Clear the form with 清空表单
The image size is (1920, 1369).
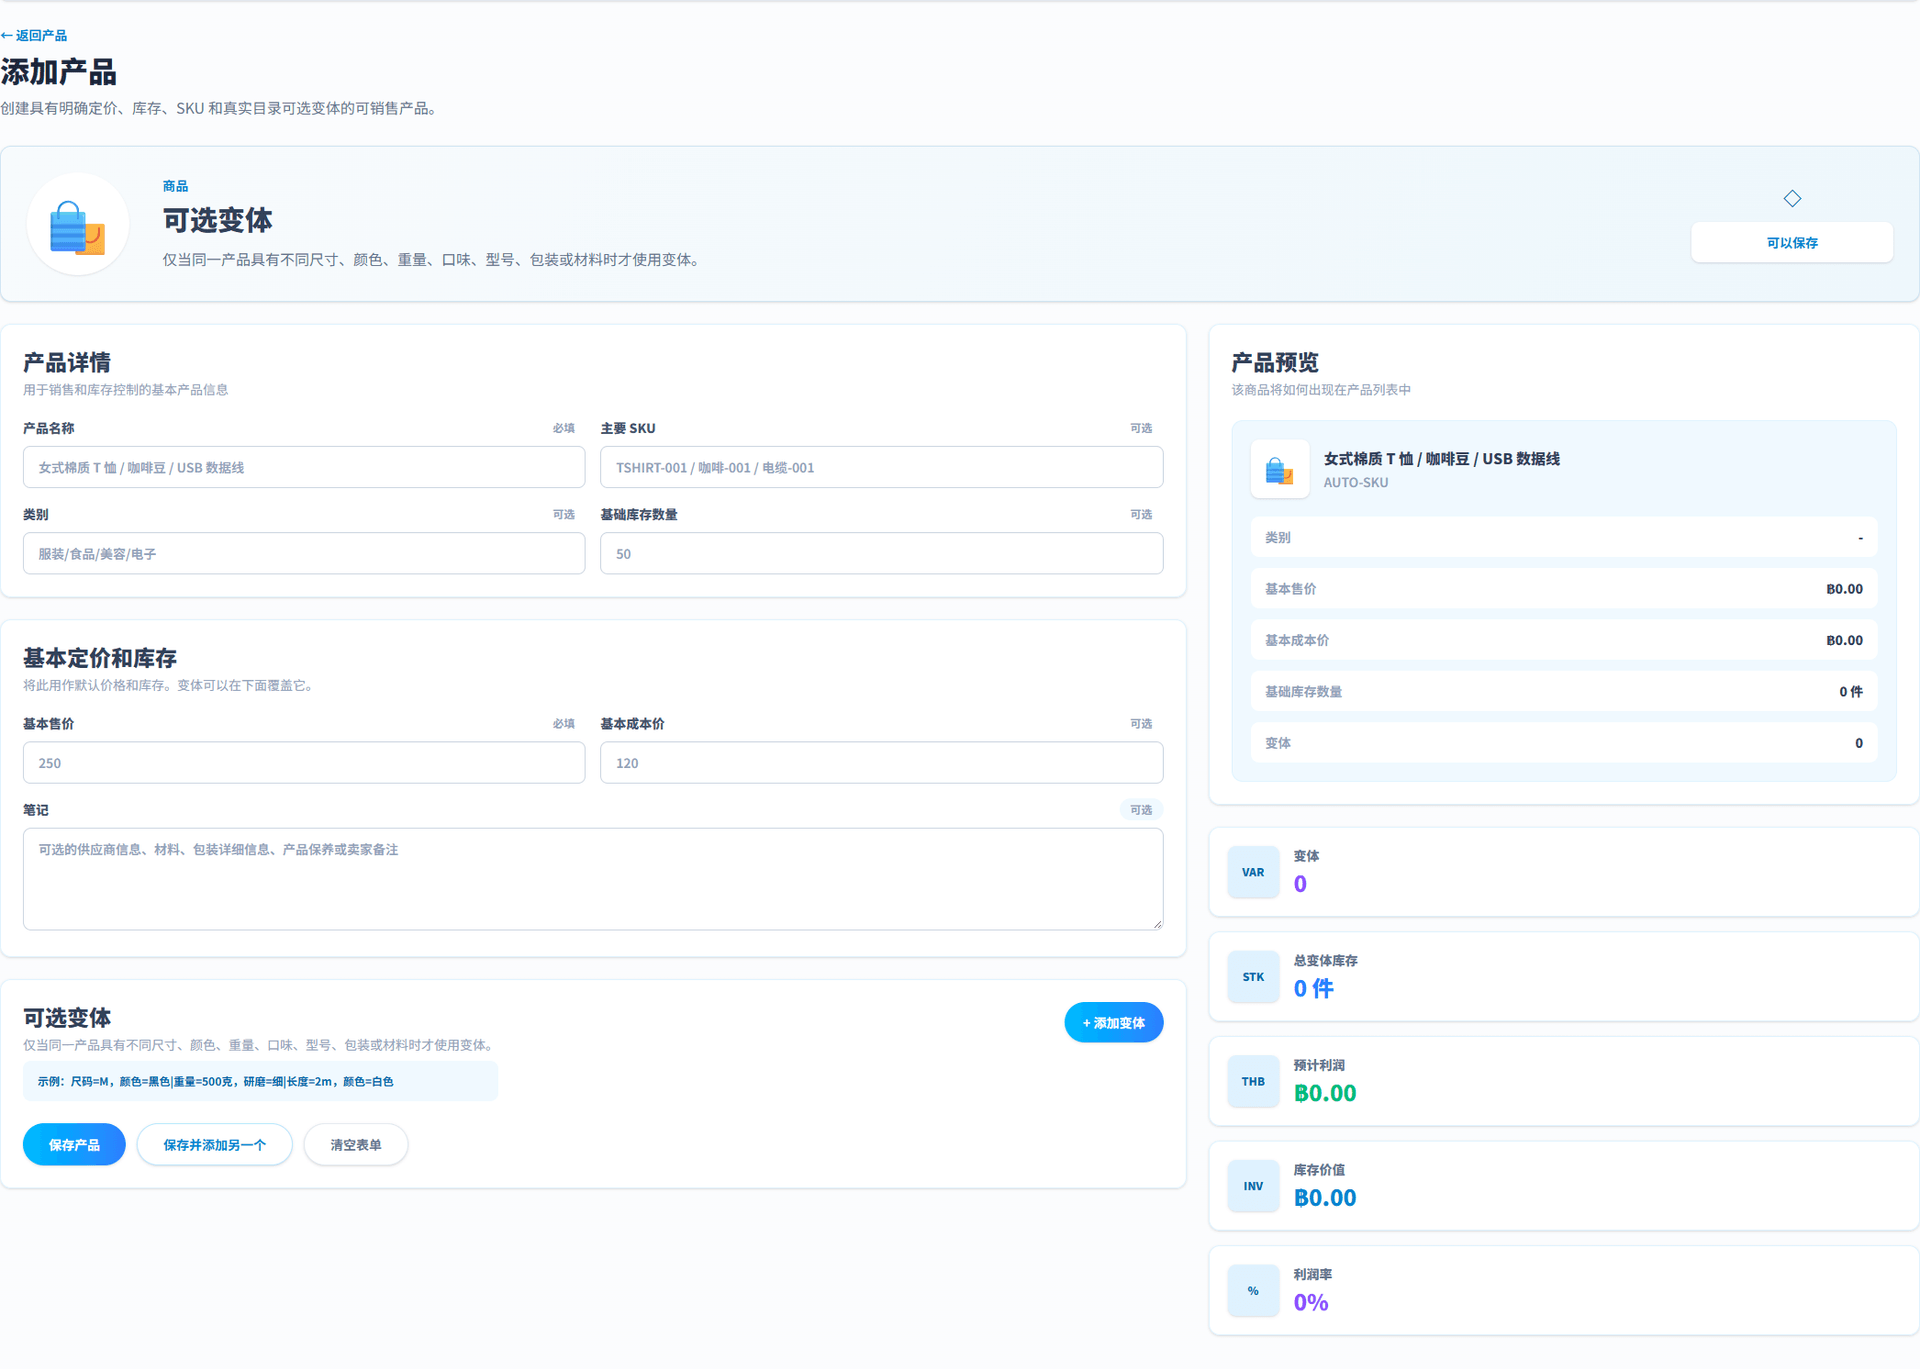click(x=356, y=1144)
